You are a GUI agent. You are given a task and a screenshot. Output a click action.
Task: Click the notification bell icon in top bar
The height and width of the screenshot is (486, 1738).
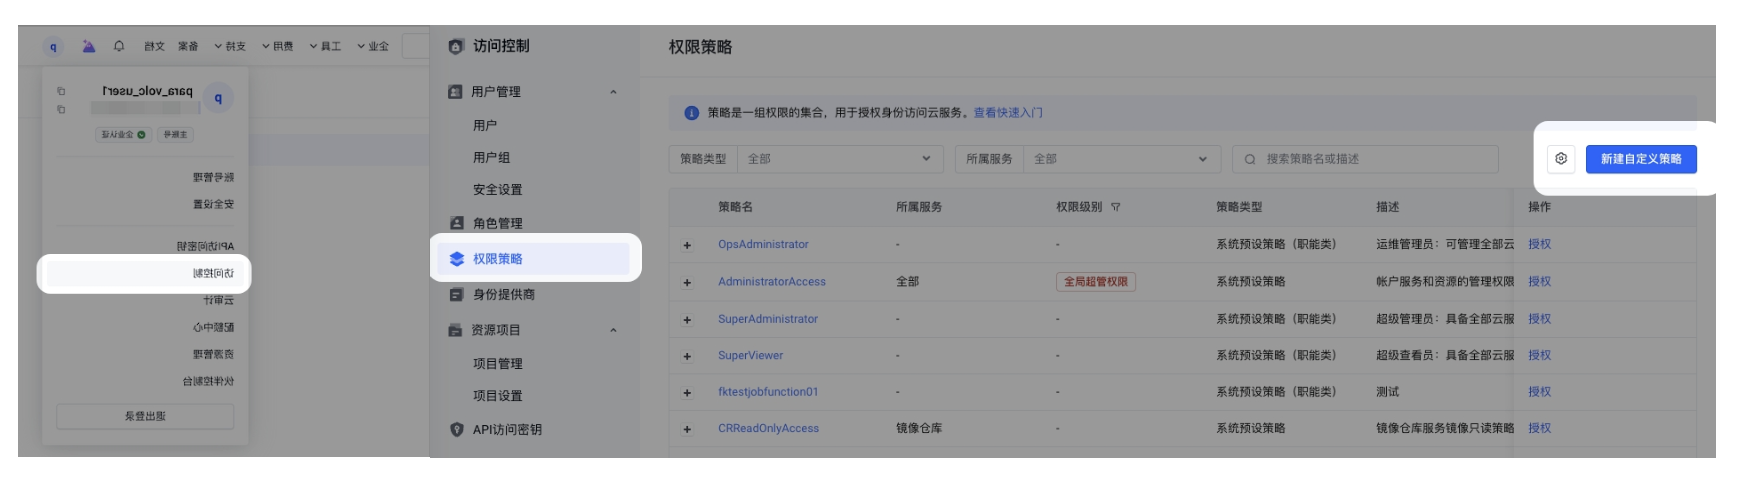[x=119, y=46]
